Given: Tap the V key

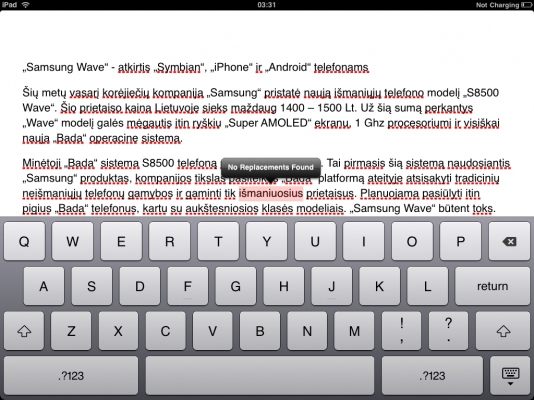Looking at the screenshot, I should (x=213, y=331).
